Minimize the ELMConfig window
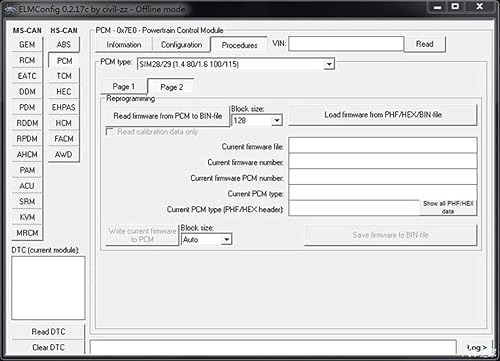 pos(438,7)
